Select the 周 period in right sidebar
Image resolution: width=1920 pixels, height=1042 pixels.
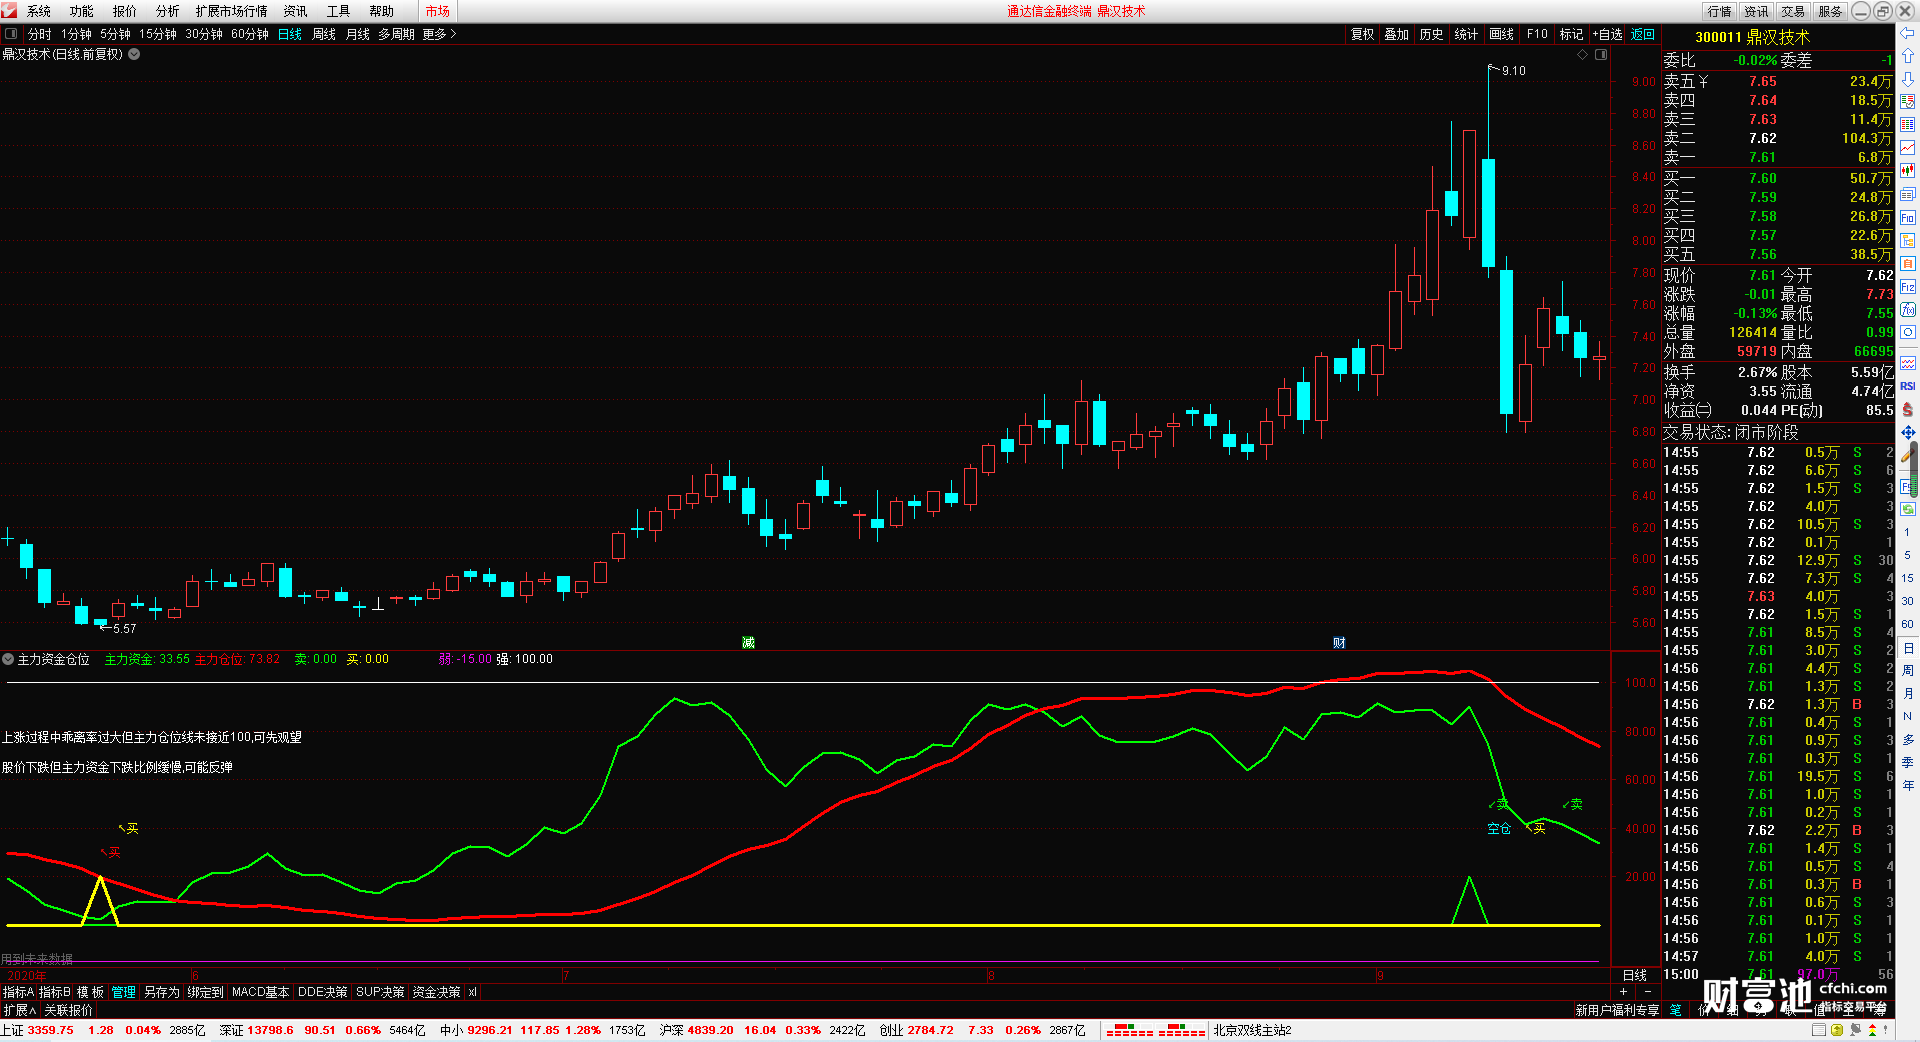pos(1908,670)
